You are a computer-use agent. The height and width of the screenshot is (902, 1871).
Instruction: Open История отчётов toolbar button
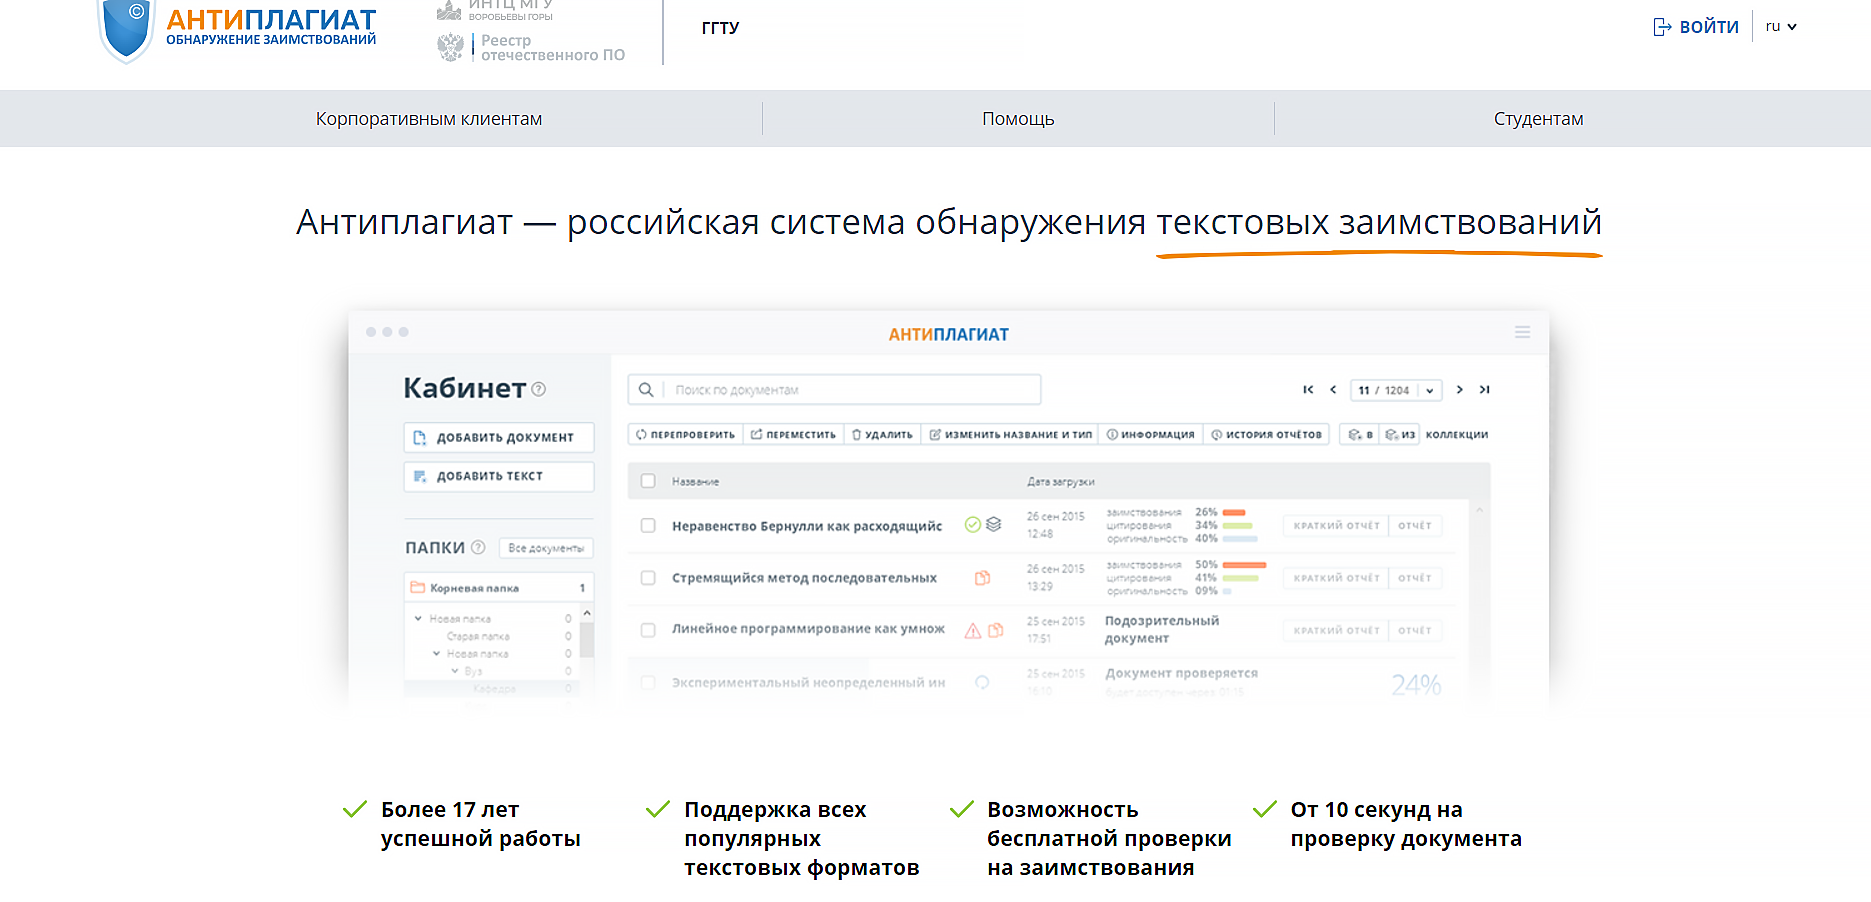[1266, 435]
